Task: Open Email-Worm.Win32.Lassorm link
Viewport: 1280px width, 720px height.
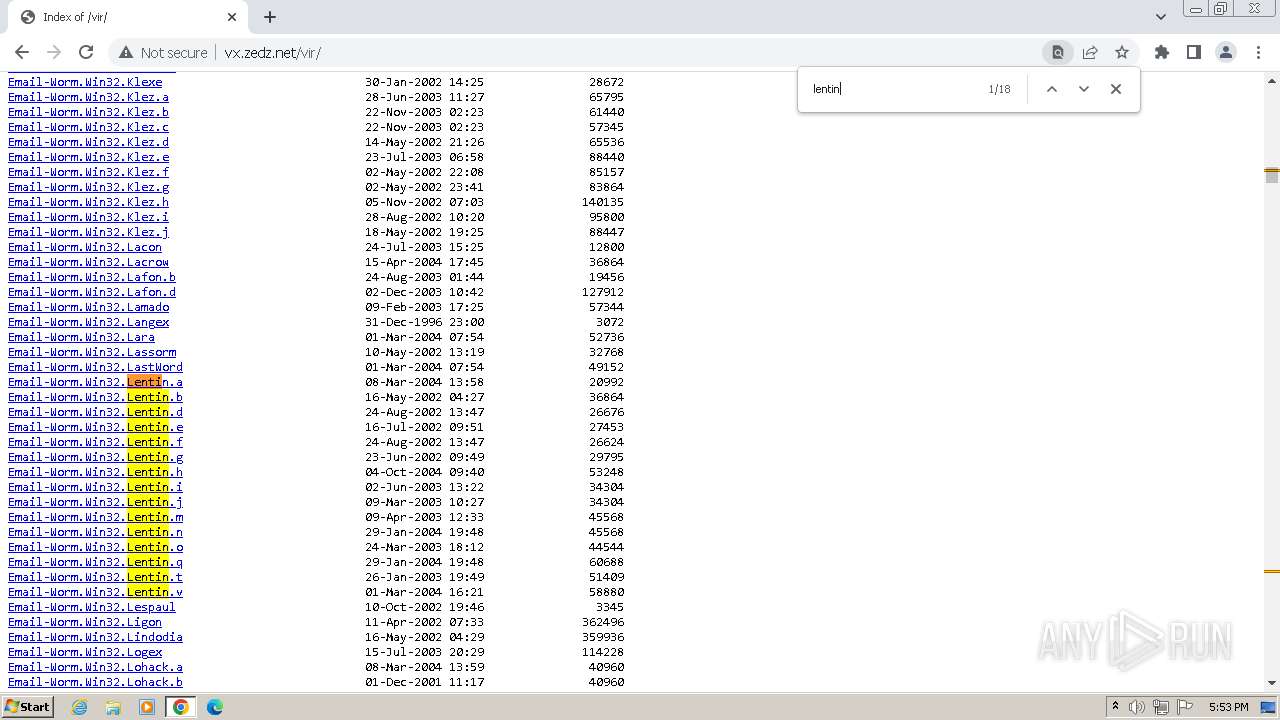Action: [x=92, y=352]
